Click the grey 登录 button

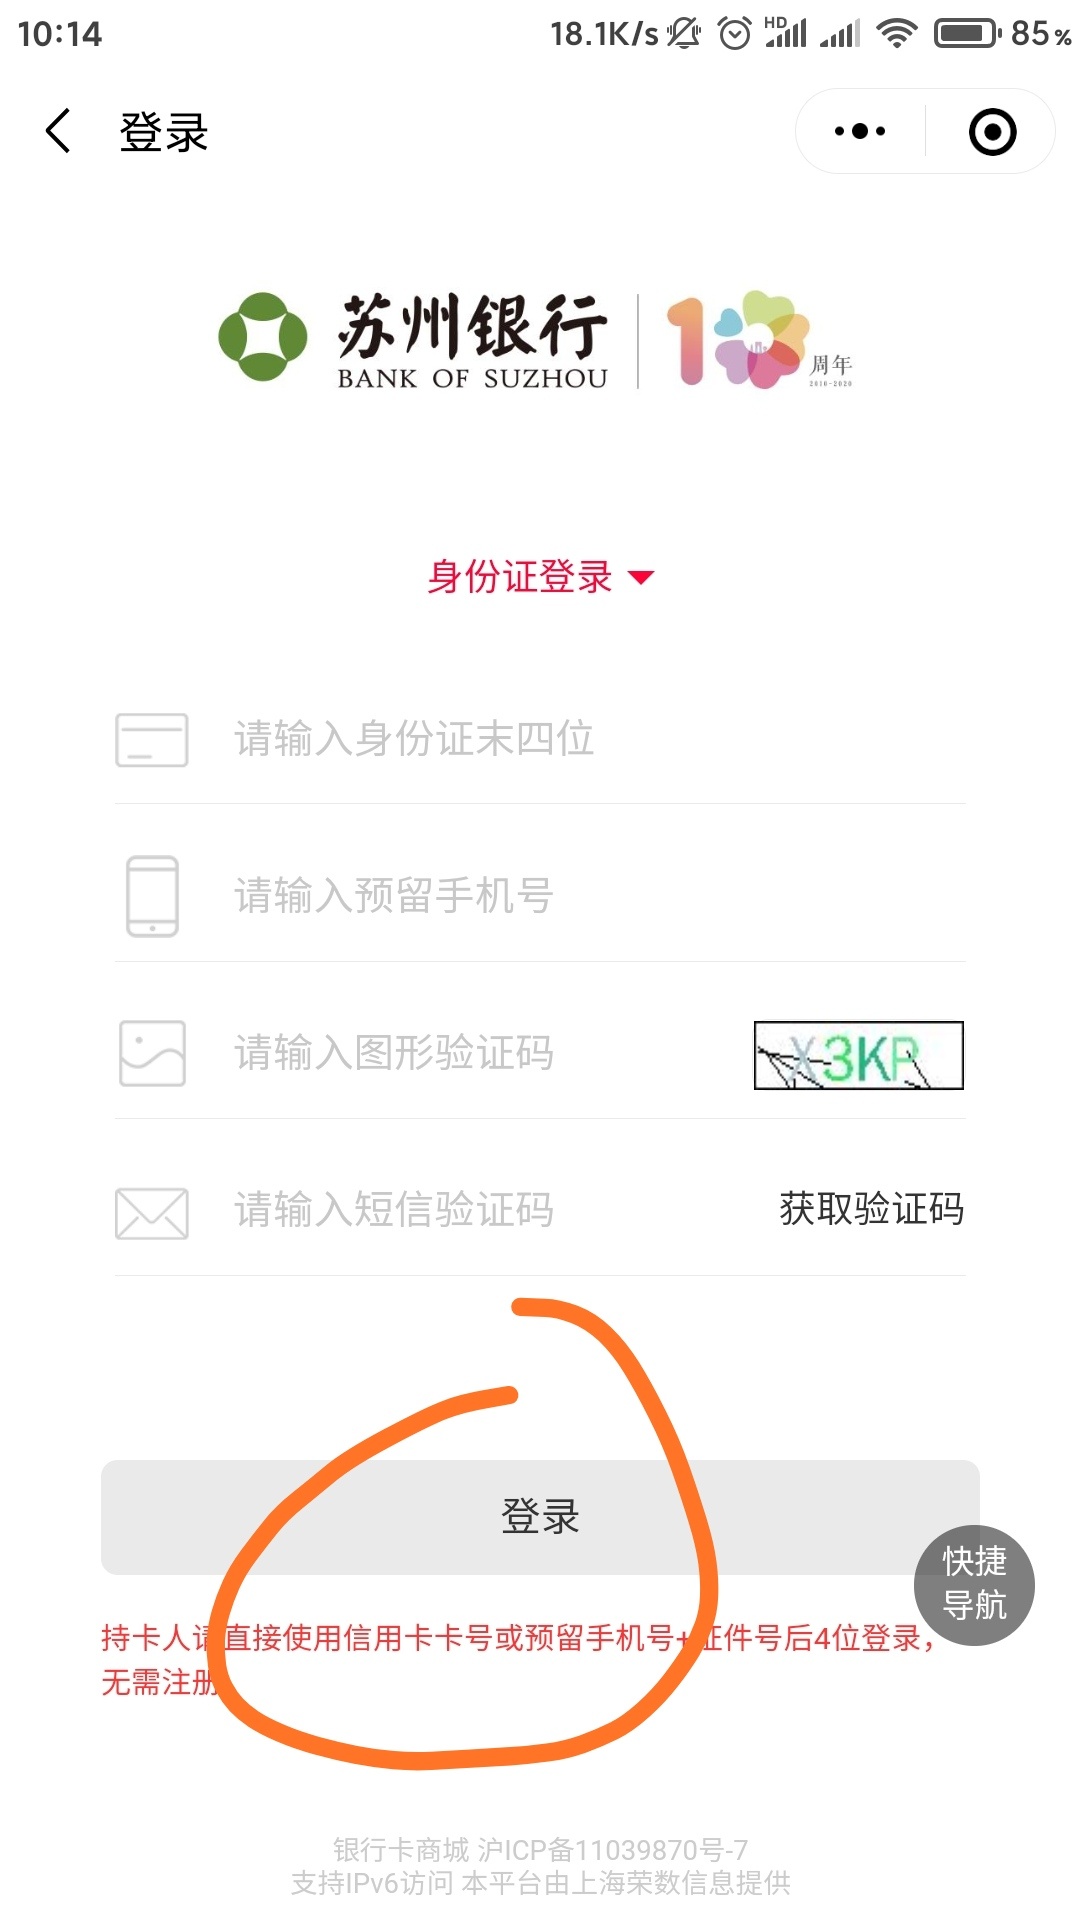540,1517
